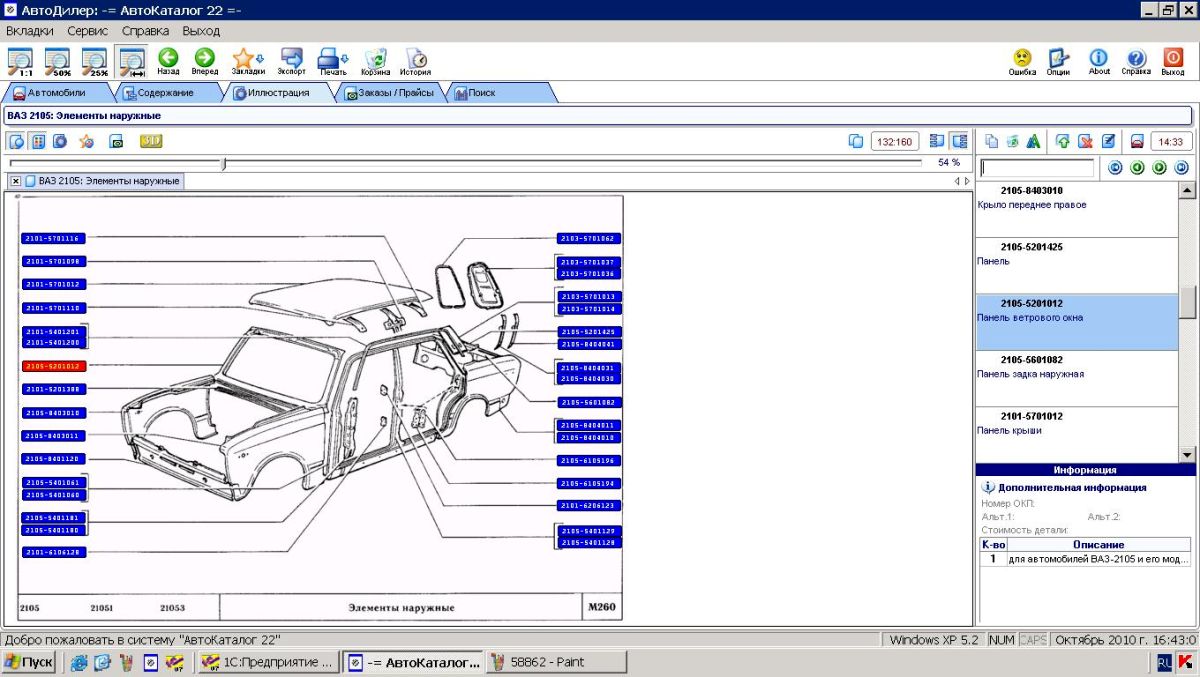Click the copy parts list icon
This screenshot has width=1200, height=677.
click(992, 141)
